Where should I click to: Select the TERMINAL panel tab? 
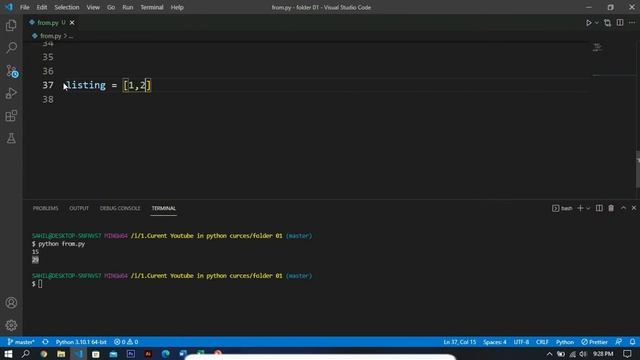click(x=164, y=208)
